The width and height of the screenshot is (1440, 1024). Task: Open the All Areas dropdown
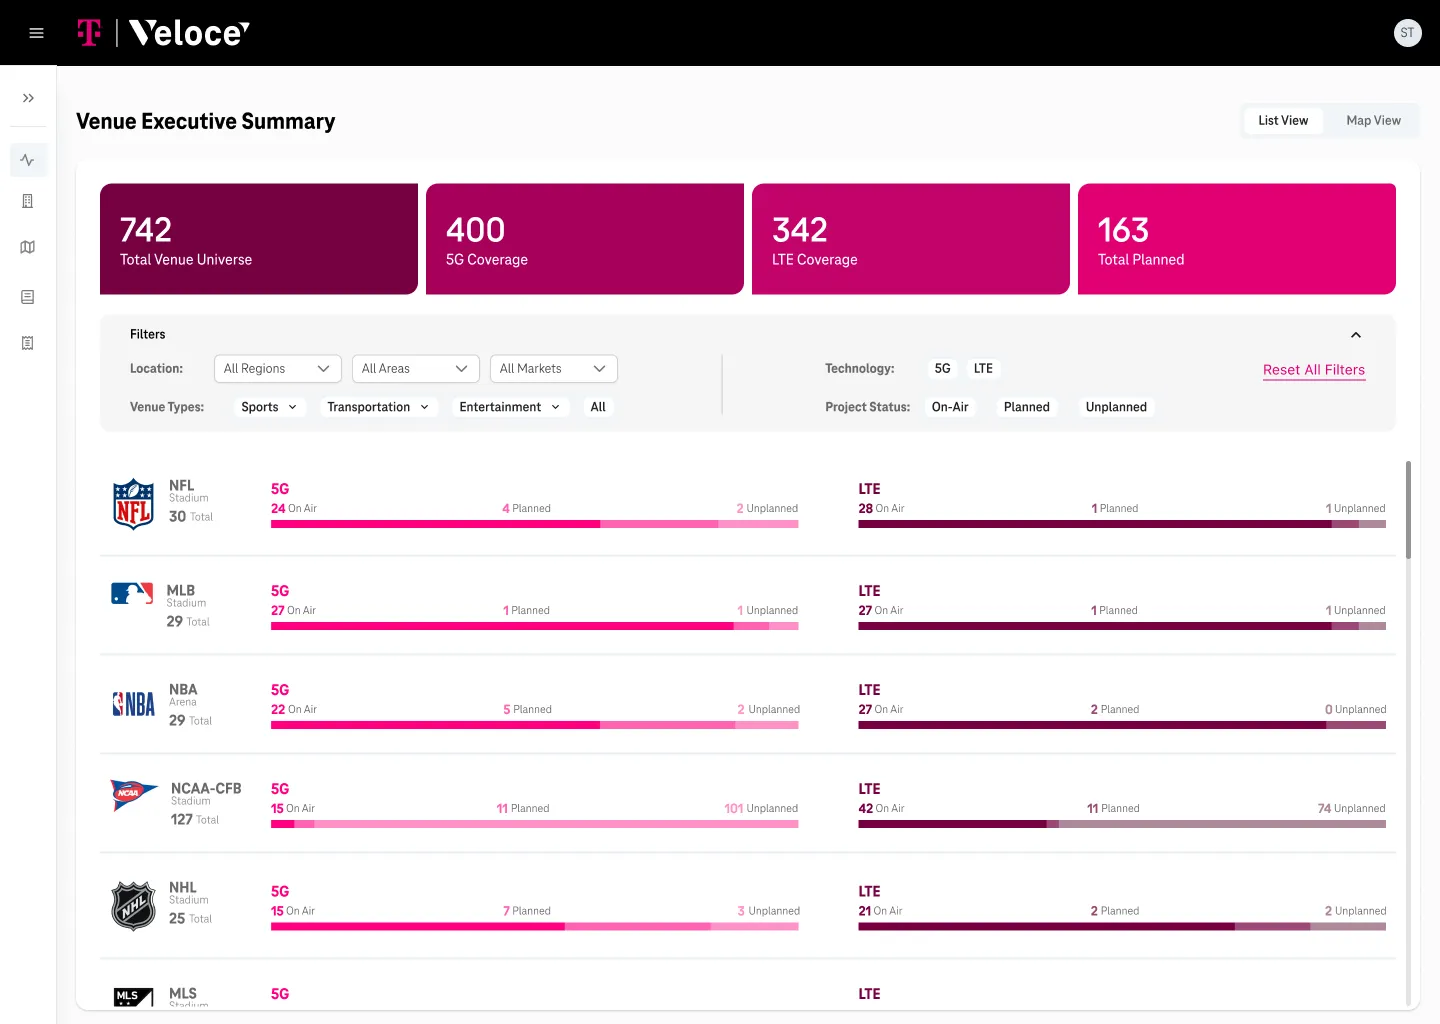[x=416, y=369]
